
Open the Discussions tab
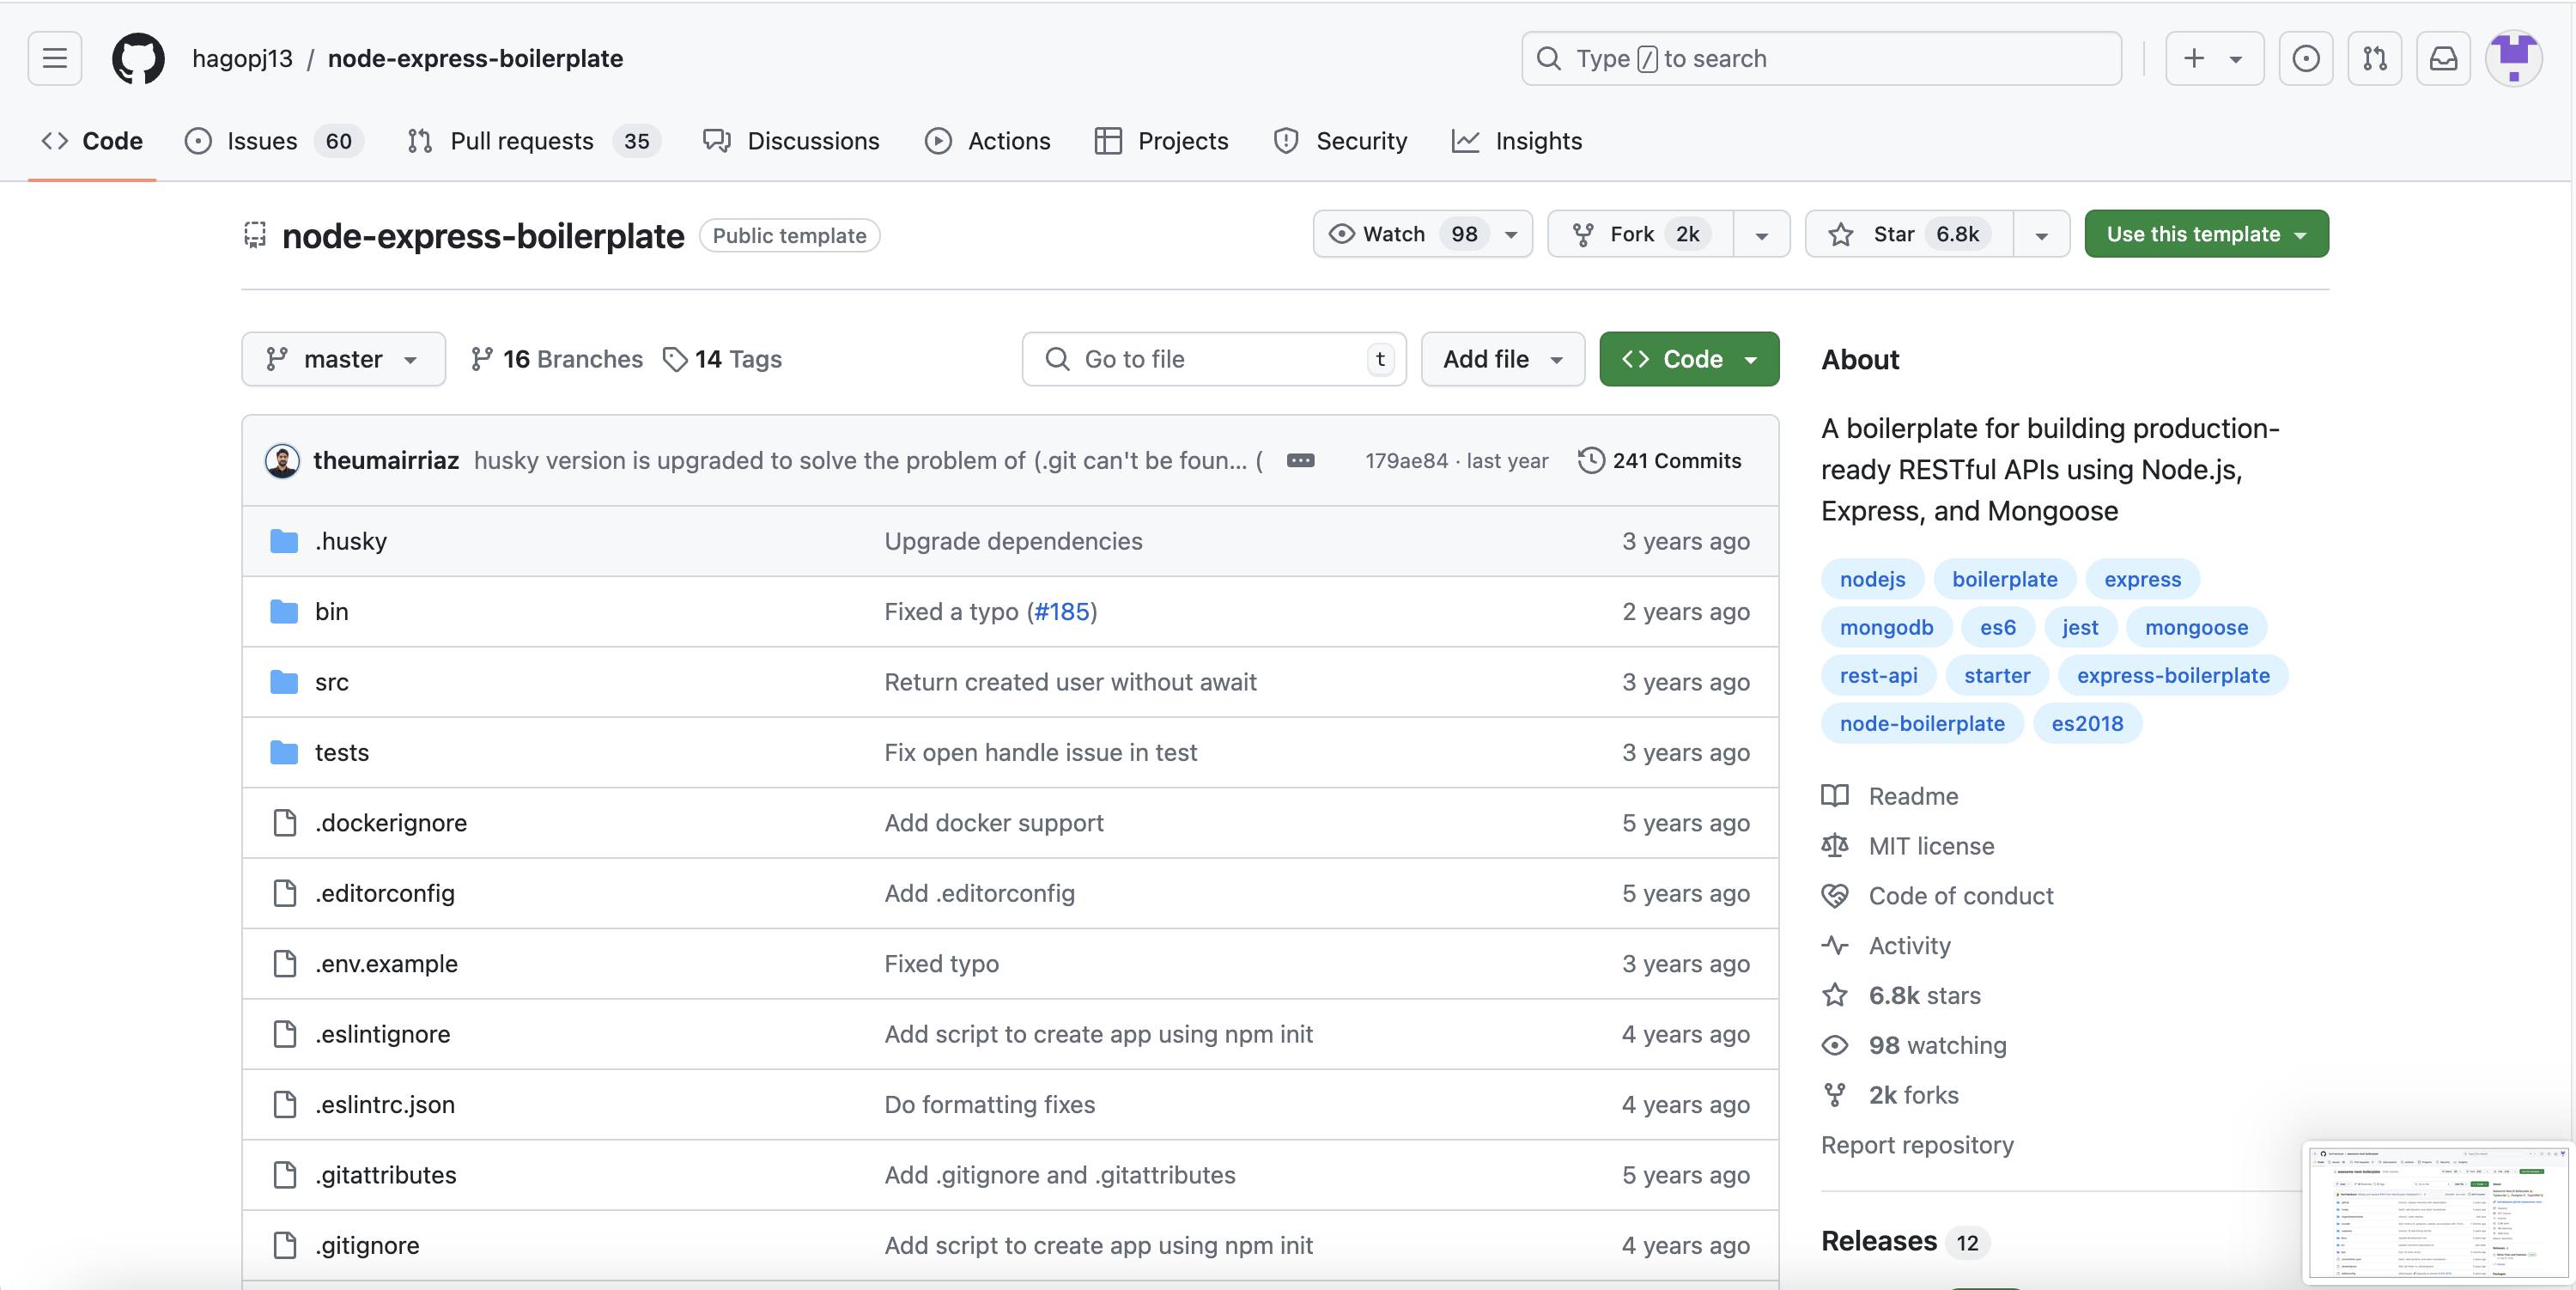tap(791, 141)
